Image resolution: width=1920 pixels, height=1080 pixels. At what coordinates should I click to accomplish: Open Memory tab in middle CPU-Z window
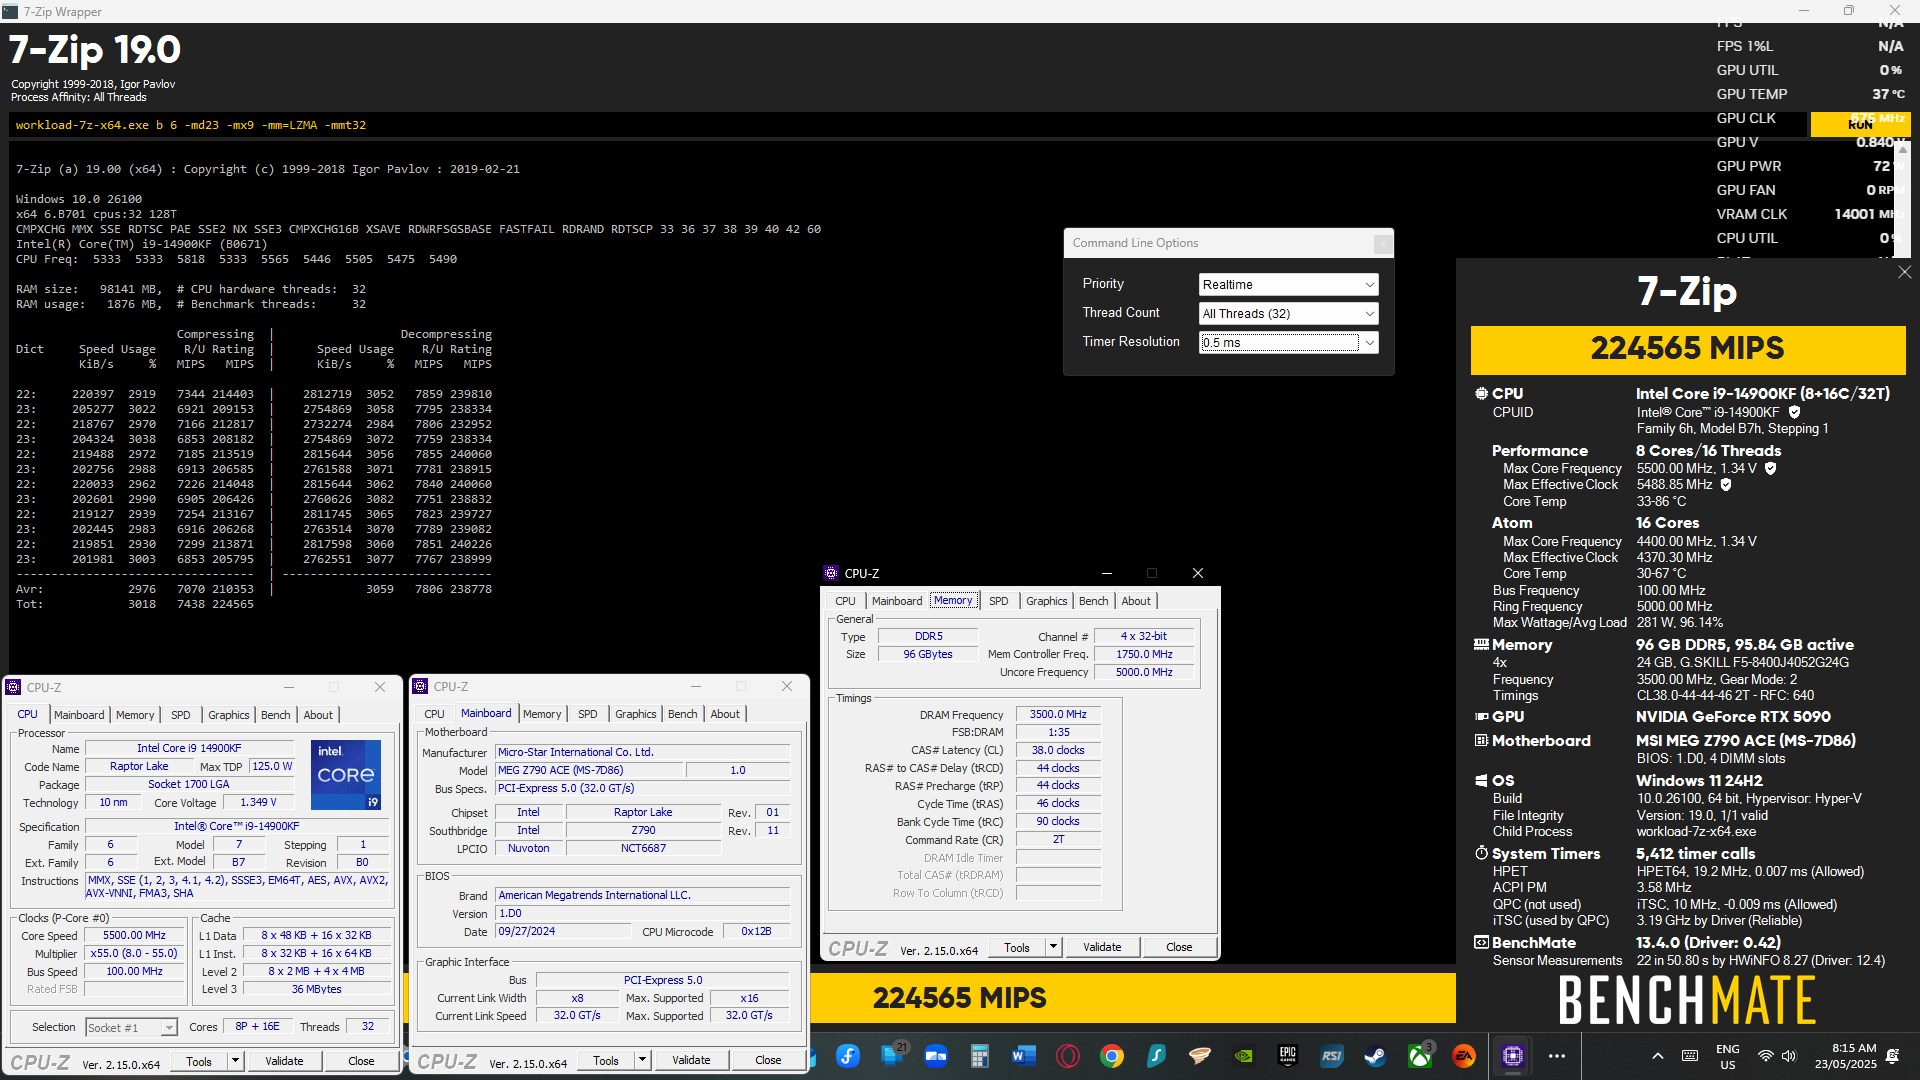click(x=542, y=714)
